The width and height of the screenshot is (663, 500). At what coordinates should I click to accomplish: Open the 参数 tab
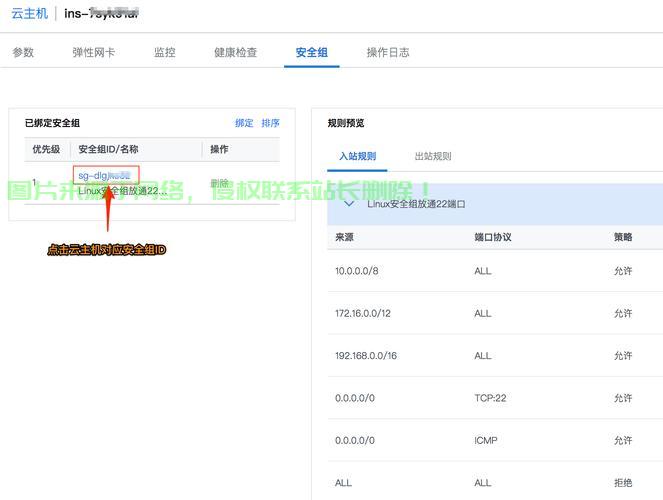[x=23, y=52]
